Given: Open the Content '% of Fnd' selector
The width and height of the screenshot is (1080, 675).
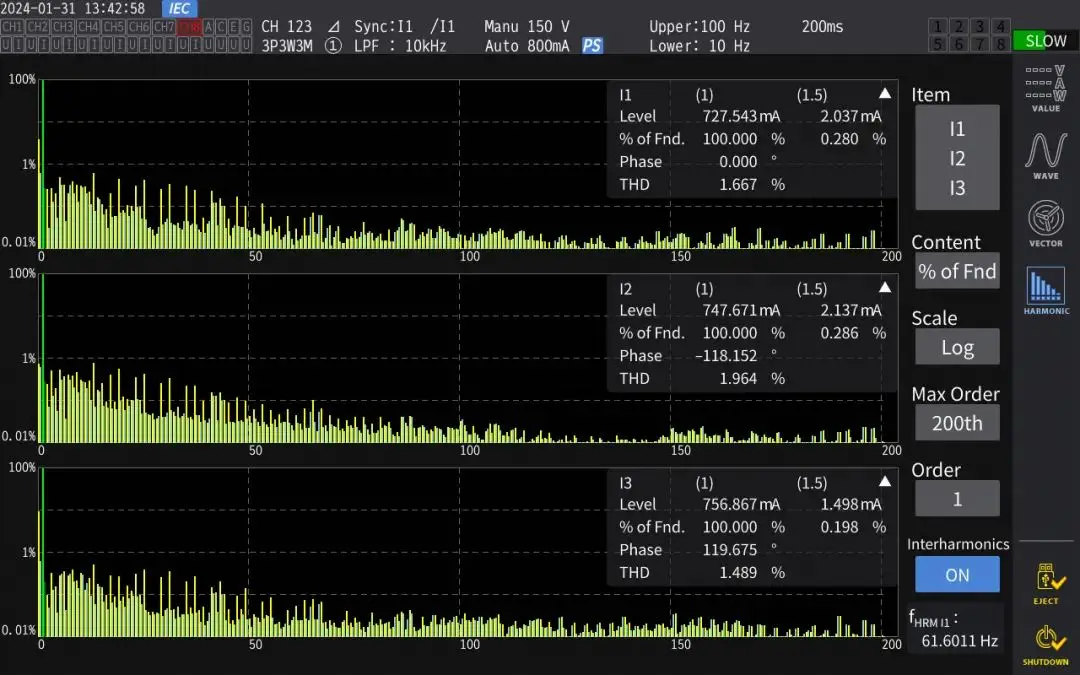Looking at the screenshot, I should (x=957, y=271).
